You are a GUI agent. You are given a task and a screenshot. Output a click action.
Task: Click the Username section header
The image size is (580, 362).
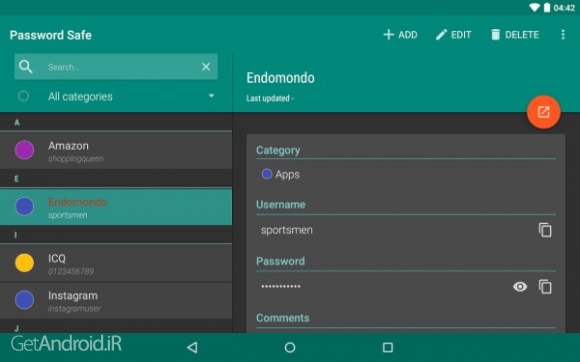point(281,204)
